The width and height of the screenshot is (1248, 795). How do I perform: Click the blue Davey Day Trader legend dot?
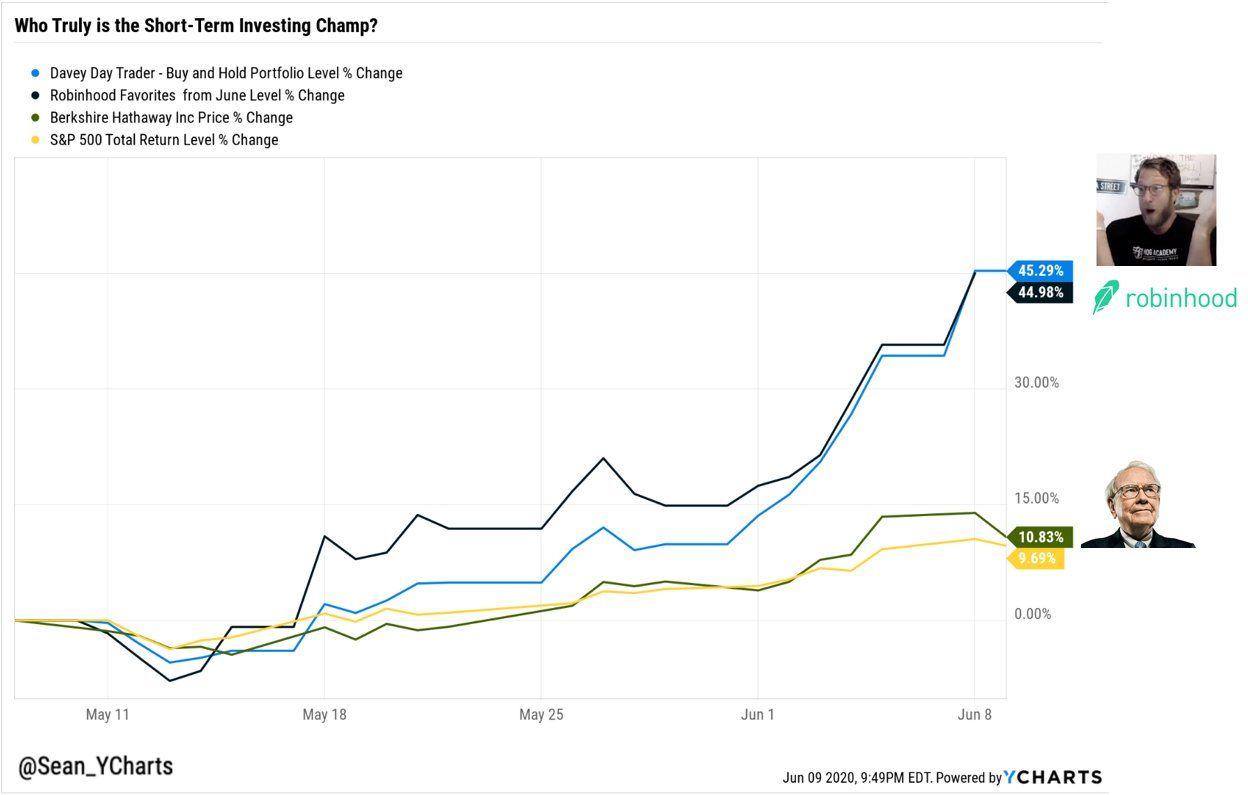pos(36,73)
